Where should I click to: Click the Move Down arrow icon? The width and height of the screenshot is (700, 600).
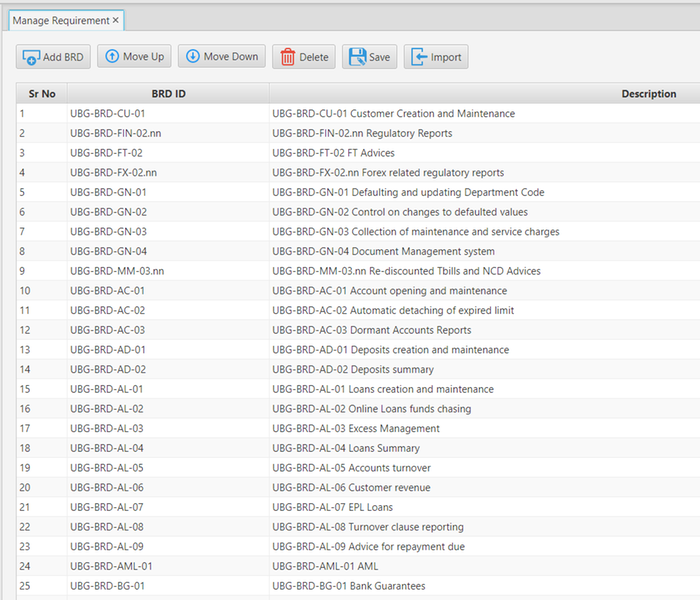[192, 57]
